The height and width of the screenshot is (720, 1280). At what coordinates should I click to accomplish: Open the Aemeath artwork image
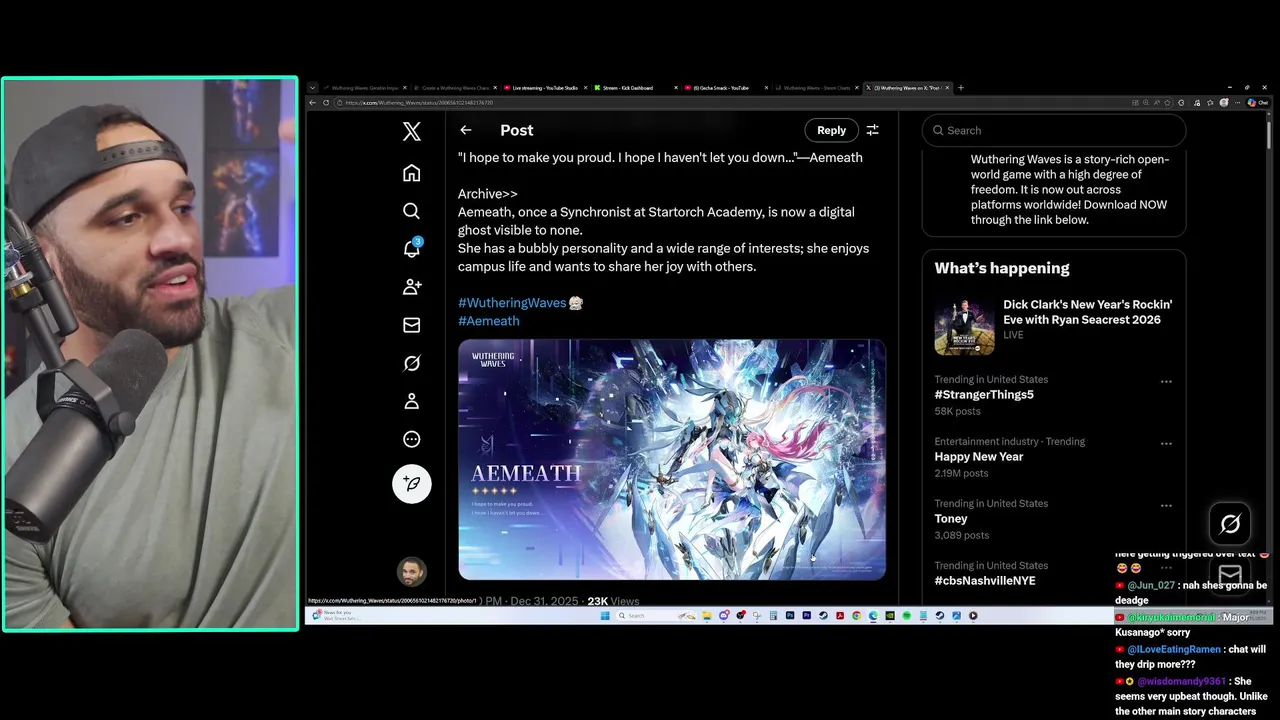pyautogui.click(x=672, y=460)
